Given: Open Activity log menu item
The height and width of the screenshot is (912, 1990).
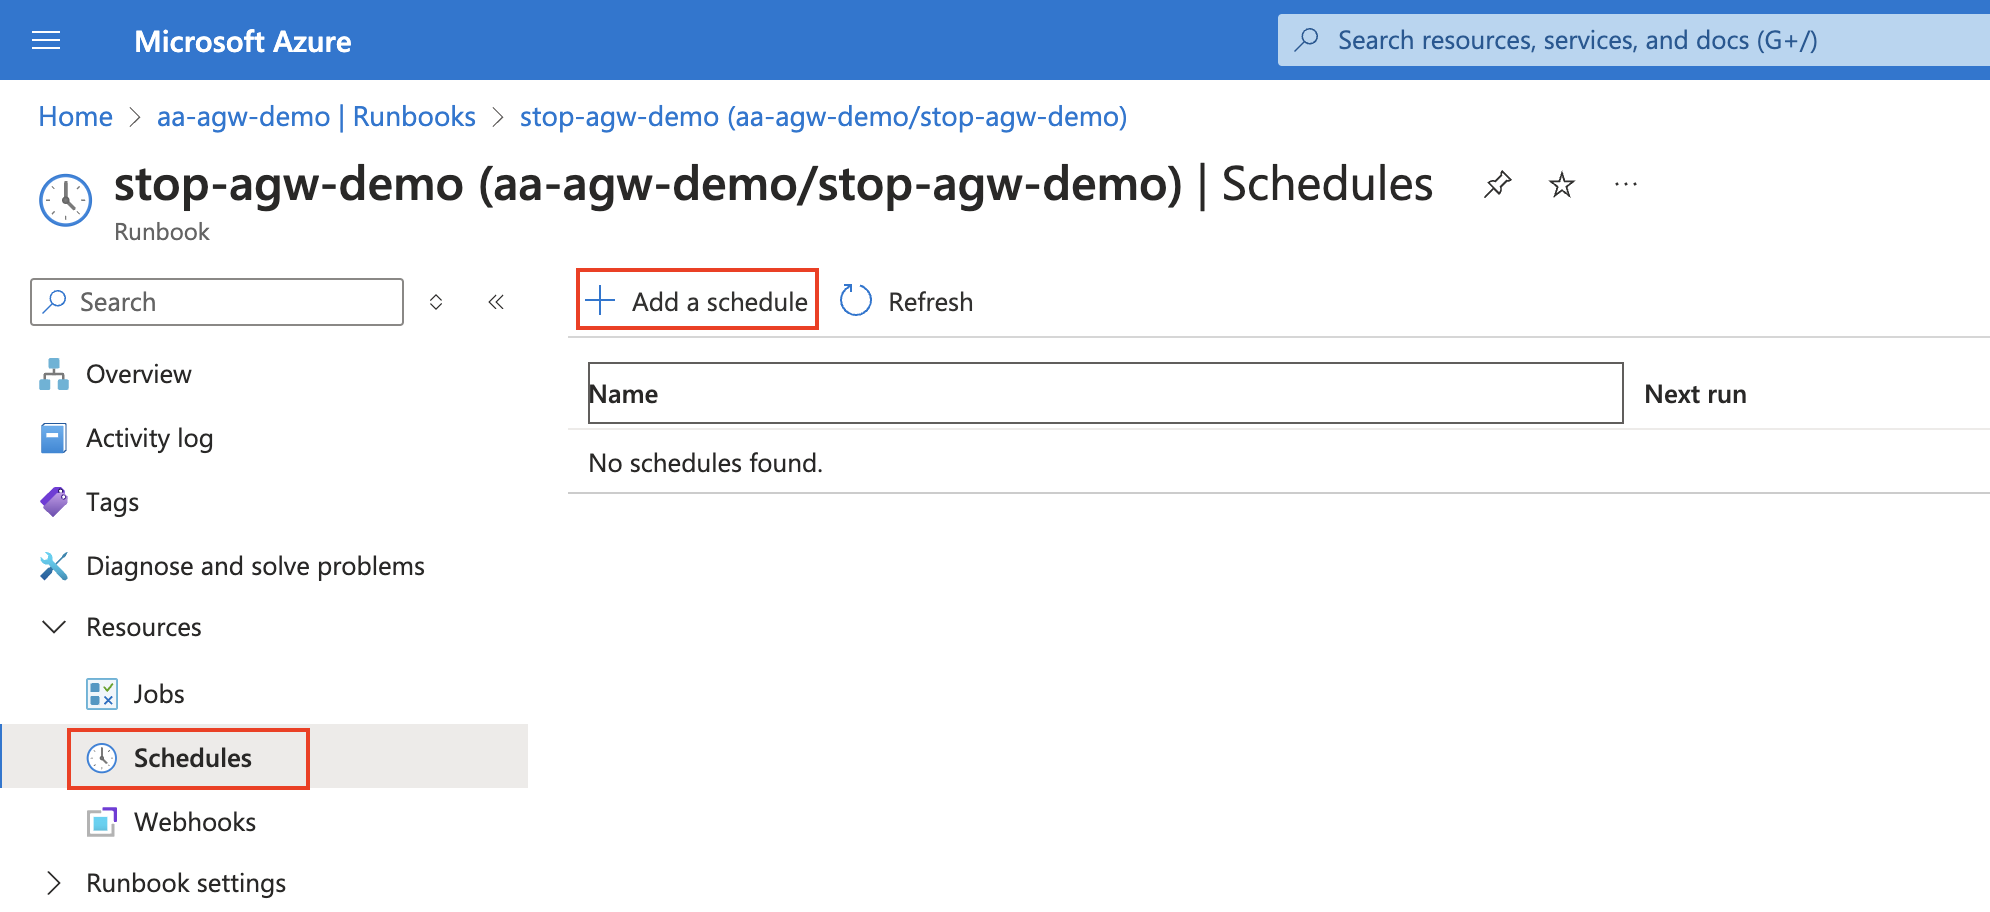Looking at the screenshot, I should pyautogui.click(x=264, y=438).
